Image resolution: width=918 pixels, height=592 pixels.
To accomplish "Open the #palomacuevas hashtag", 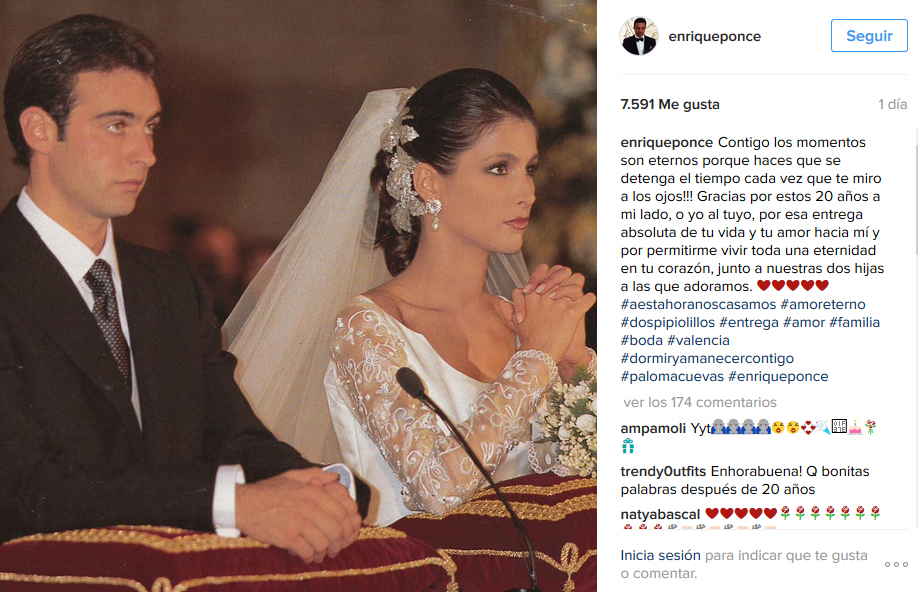I will (x=672, y=377).
